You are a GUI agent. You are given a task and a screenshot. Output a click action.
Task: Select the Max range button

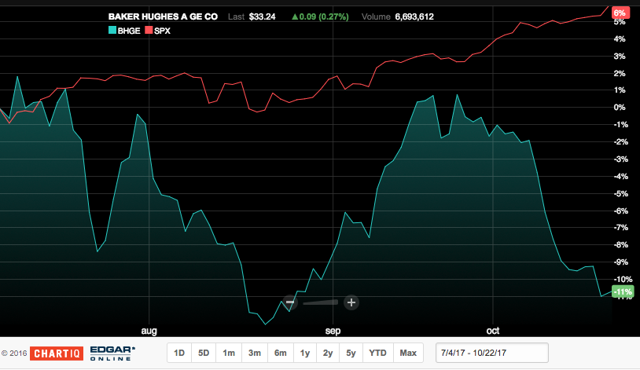point(408,353)
